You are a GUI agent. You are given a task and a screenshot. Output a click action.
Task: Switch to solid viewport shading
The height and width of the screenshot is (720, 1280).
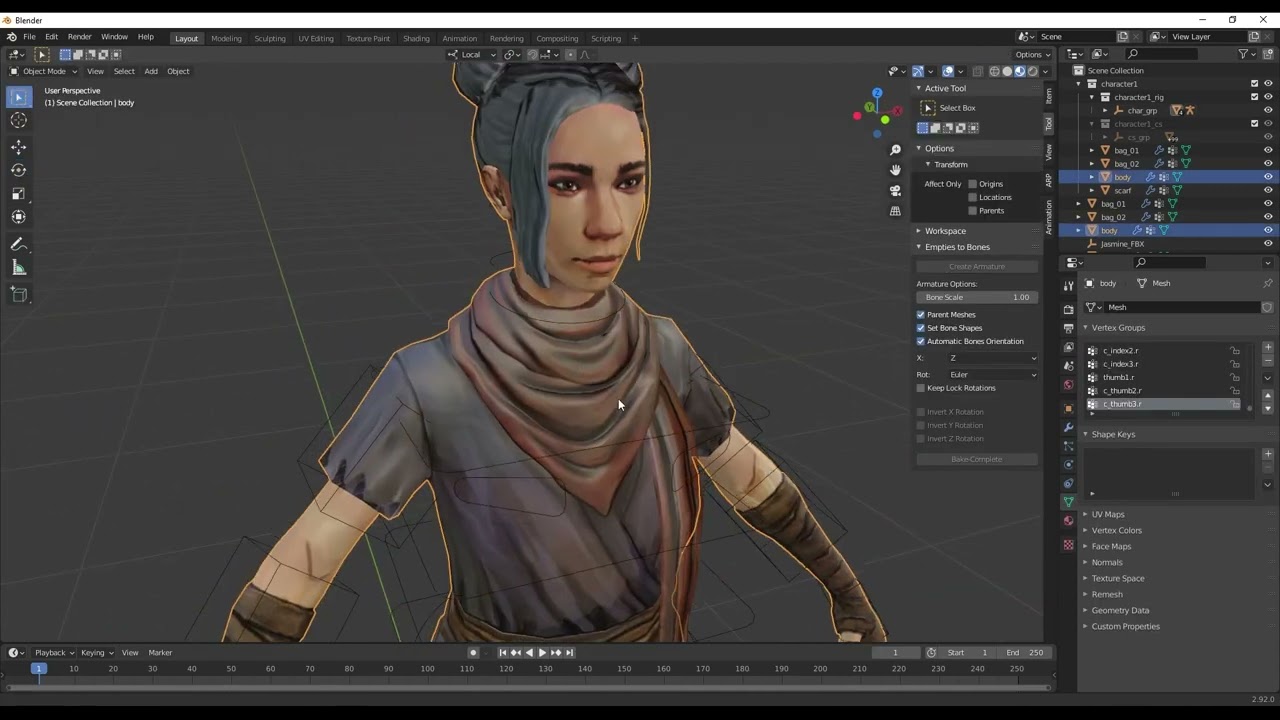1007,71
